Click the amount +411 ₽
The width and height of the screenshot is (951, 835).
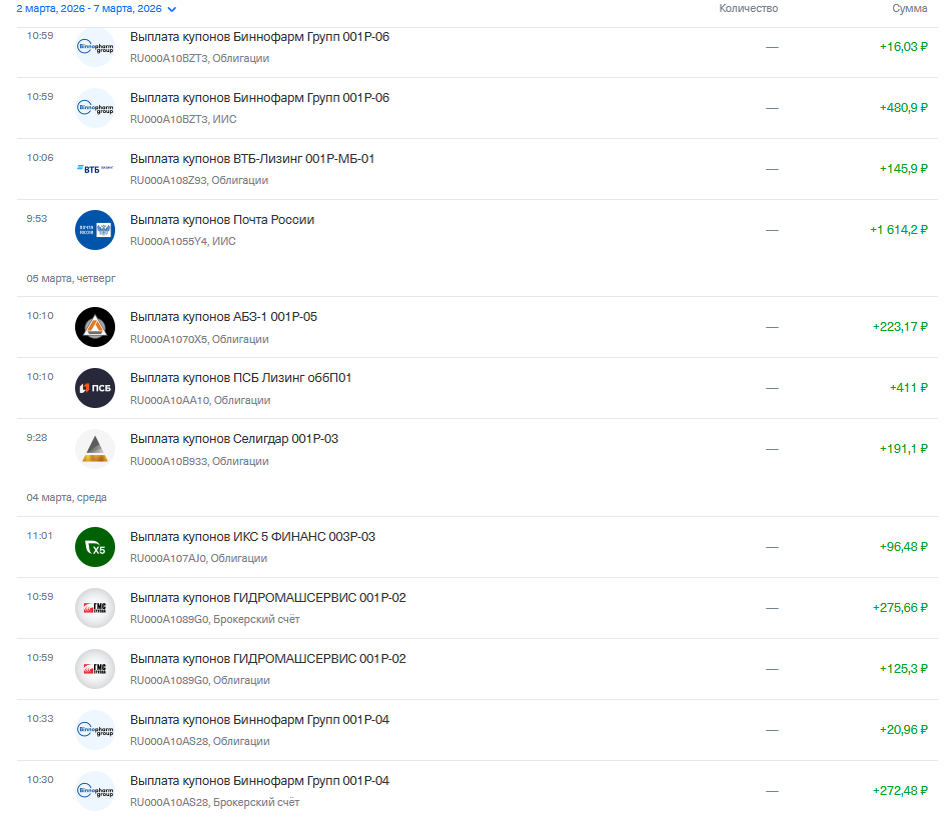[x=909, y=387]
